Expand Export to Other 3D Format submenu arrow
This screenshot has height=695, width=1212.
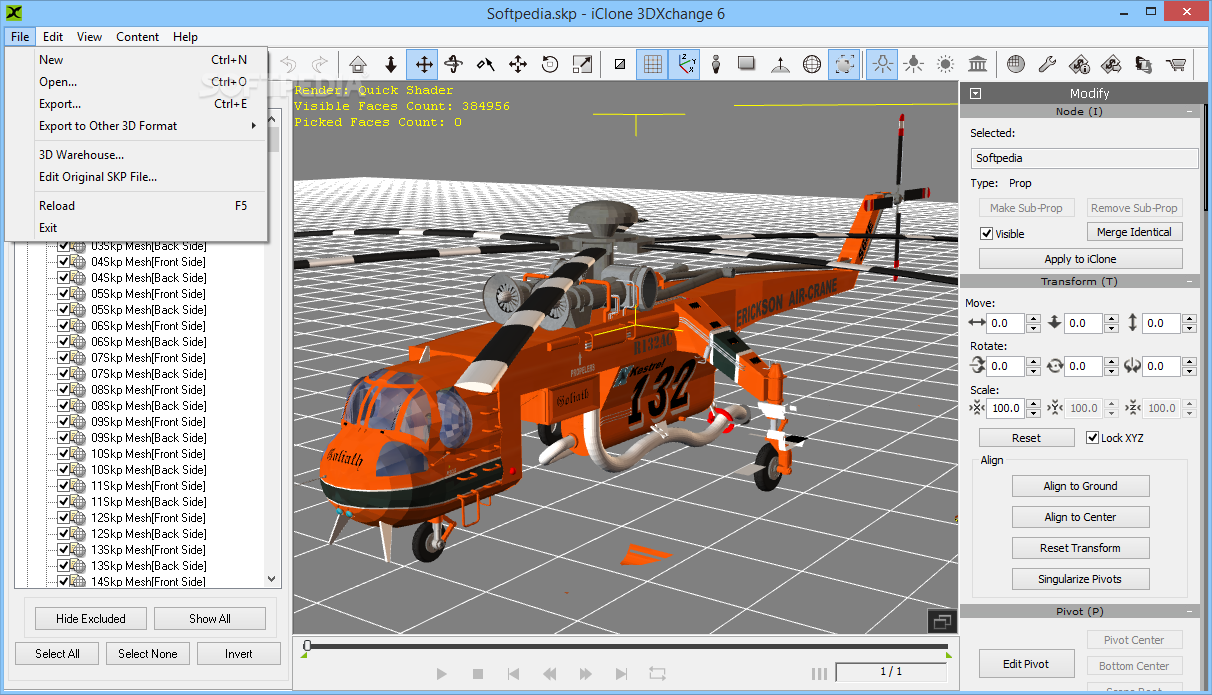[254, 126]
